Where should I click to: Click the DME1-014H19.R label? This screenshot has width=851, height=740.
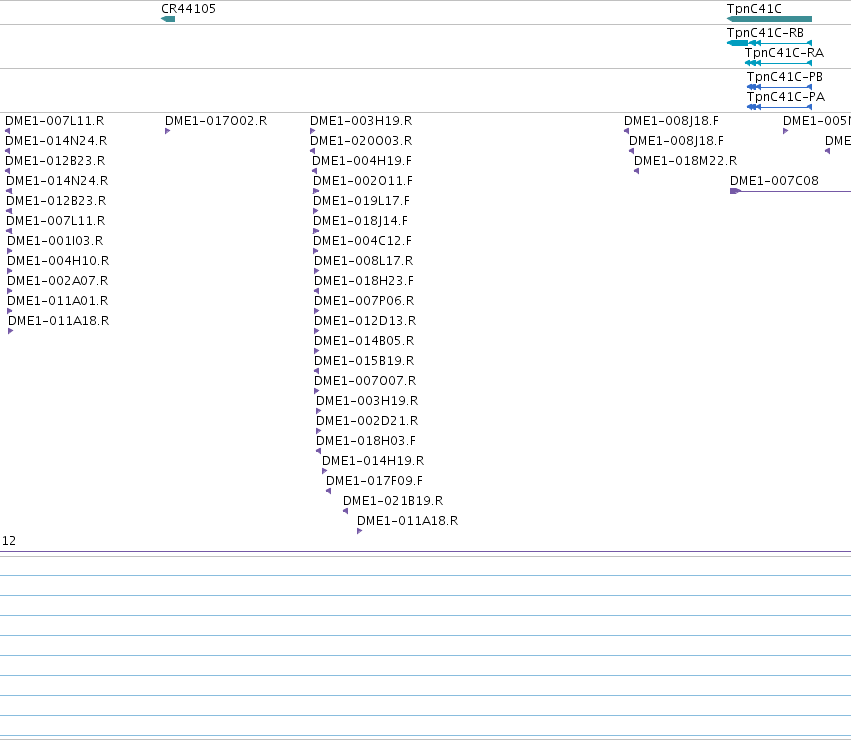point(373,461)
